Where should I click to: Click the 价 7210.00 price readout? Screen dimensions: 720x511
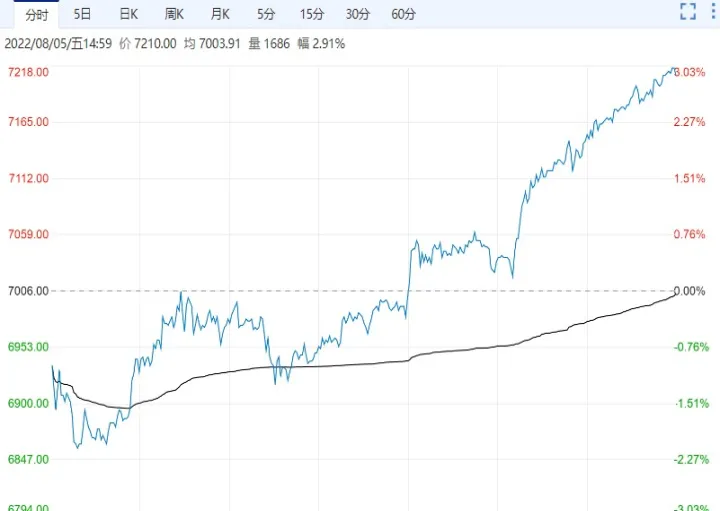(148, 44)
